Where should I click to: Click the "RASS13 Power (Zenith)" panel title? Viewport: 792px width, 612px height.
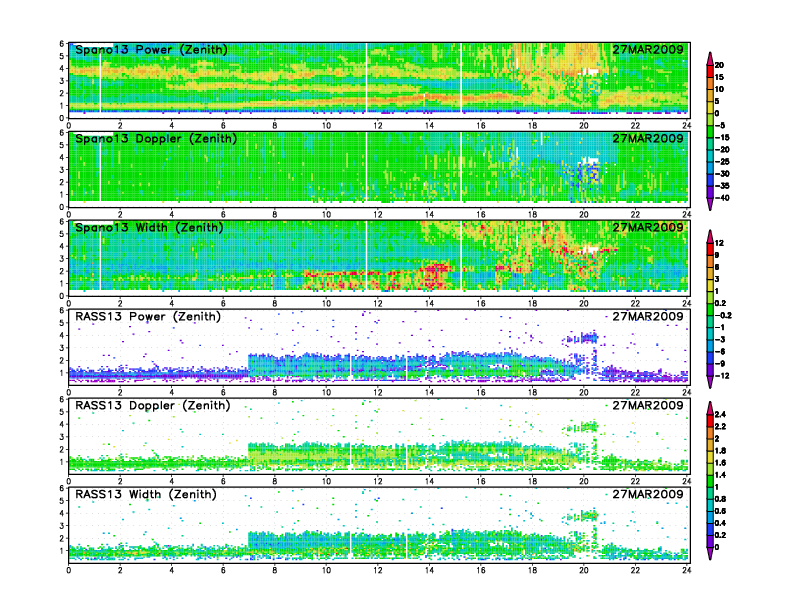pyautogui.click(x=148, y=316)
